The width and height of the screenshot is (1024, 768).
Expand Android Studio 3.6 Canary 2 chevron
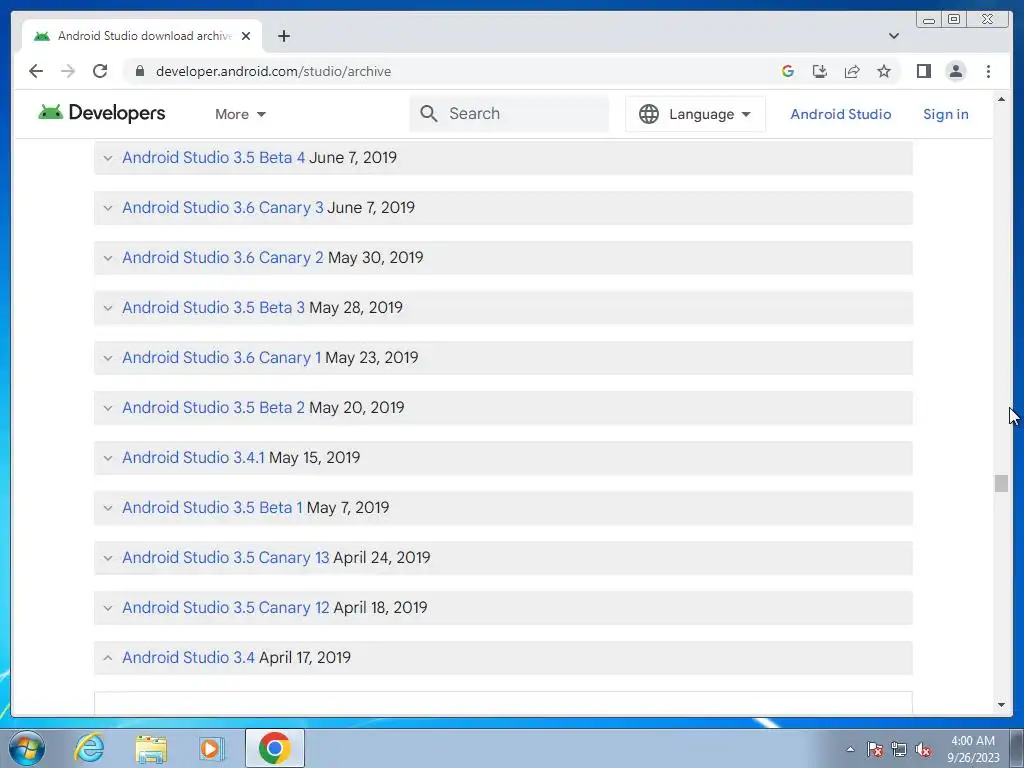(108, 258)
